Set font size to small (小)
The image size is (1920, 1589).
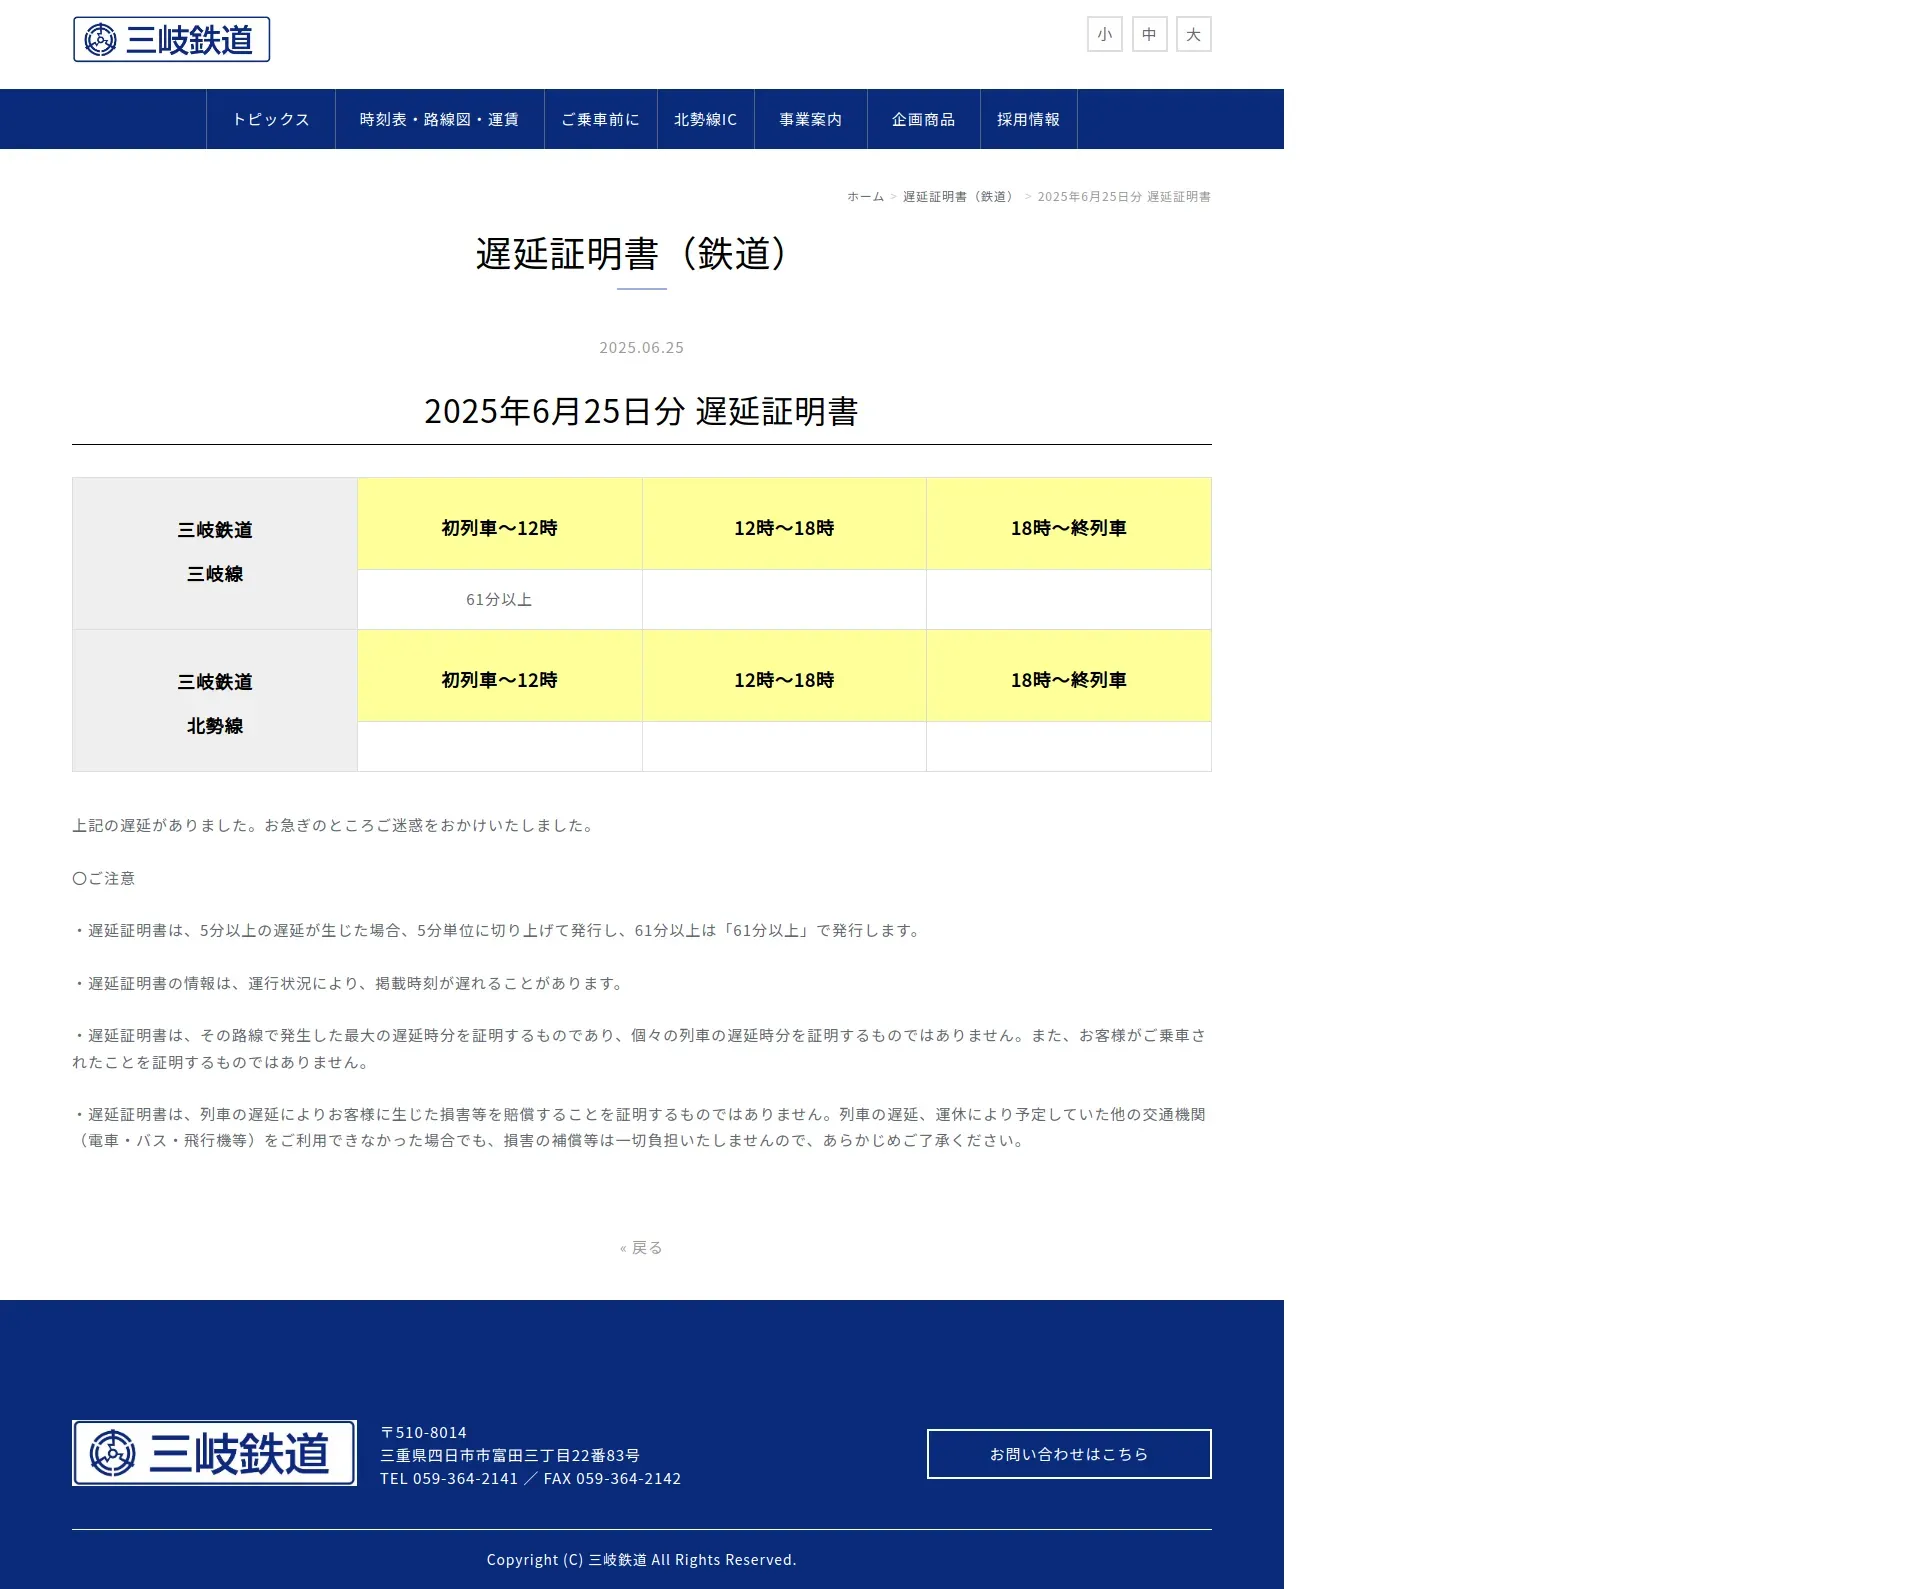point(1104,34)
